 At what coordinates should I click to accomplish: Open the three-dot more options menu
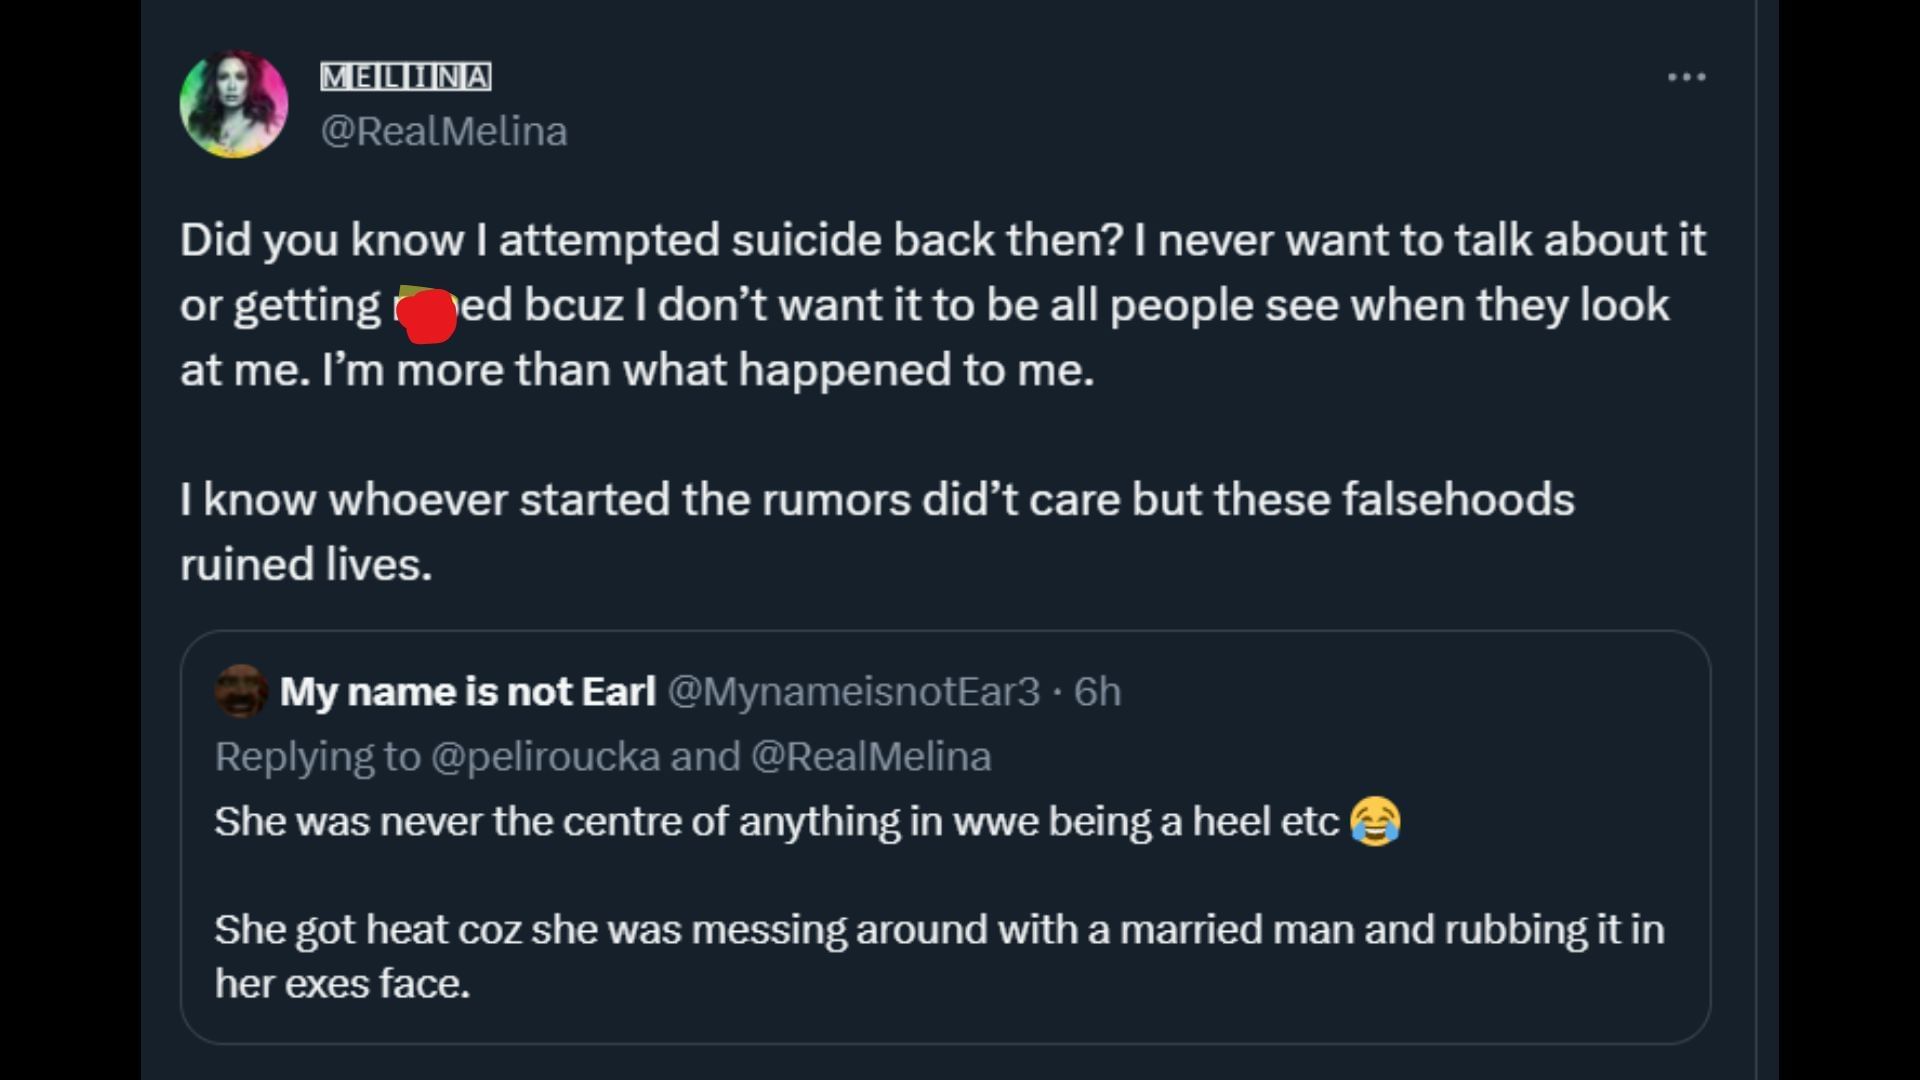coord(1686,77)
